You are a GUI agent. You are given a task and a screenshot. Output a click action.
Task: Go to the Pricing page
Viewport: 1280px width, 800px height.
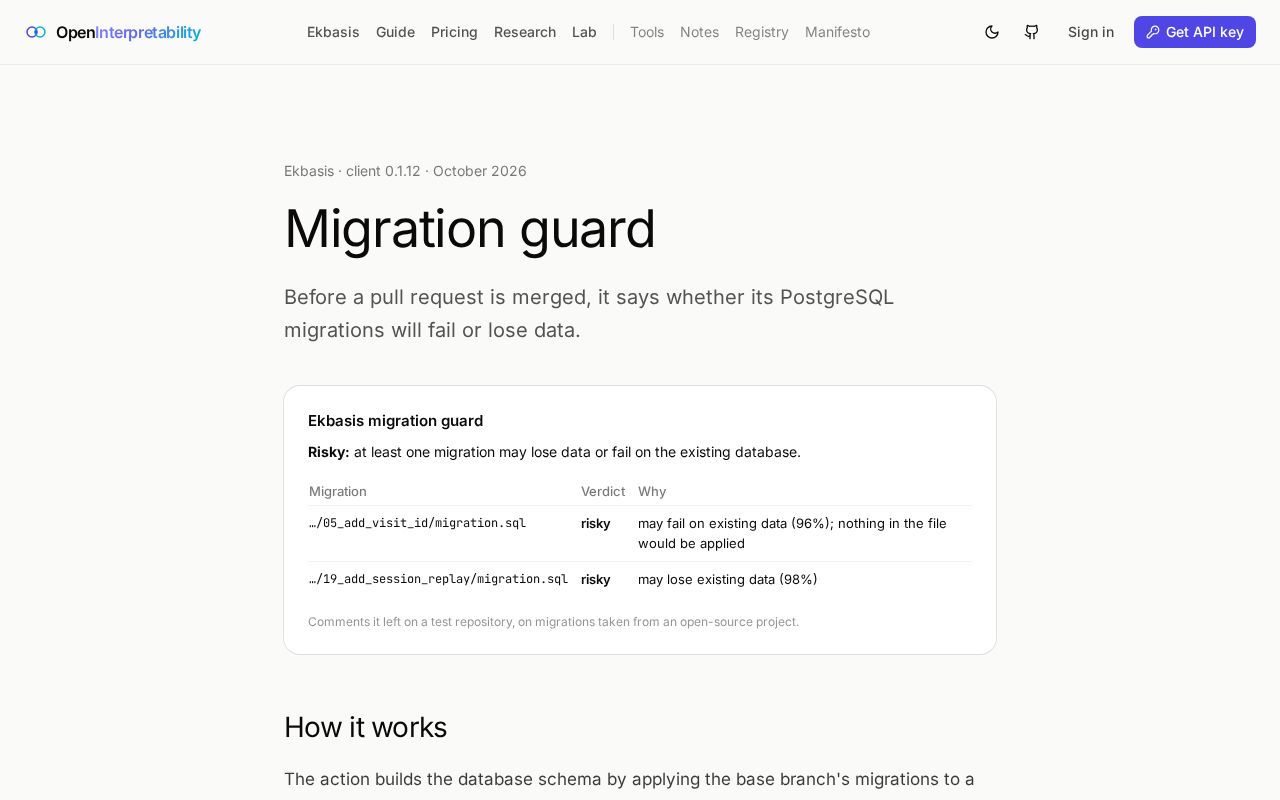(x=454, y=32)
